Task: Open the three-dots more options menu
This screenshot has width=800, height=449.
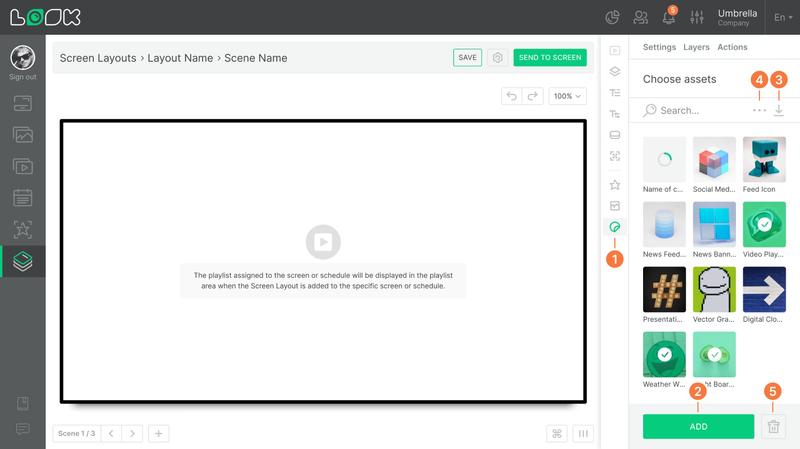Action: coord(759,110)
